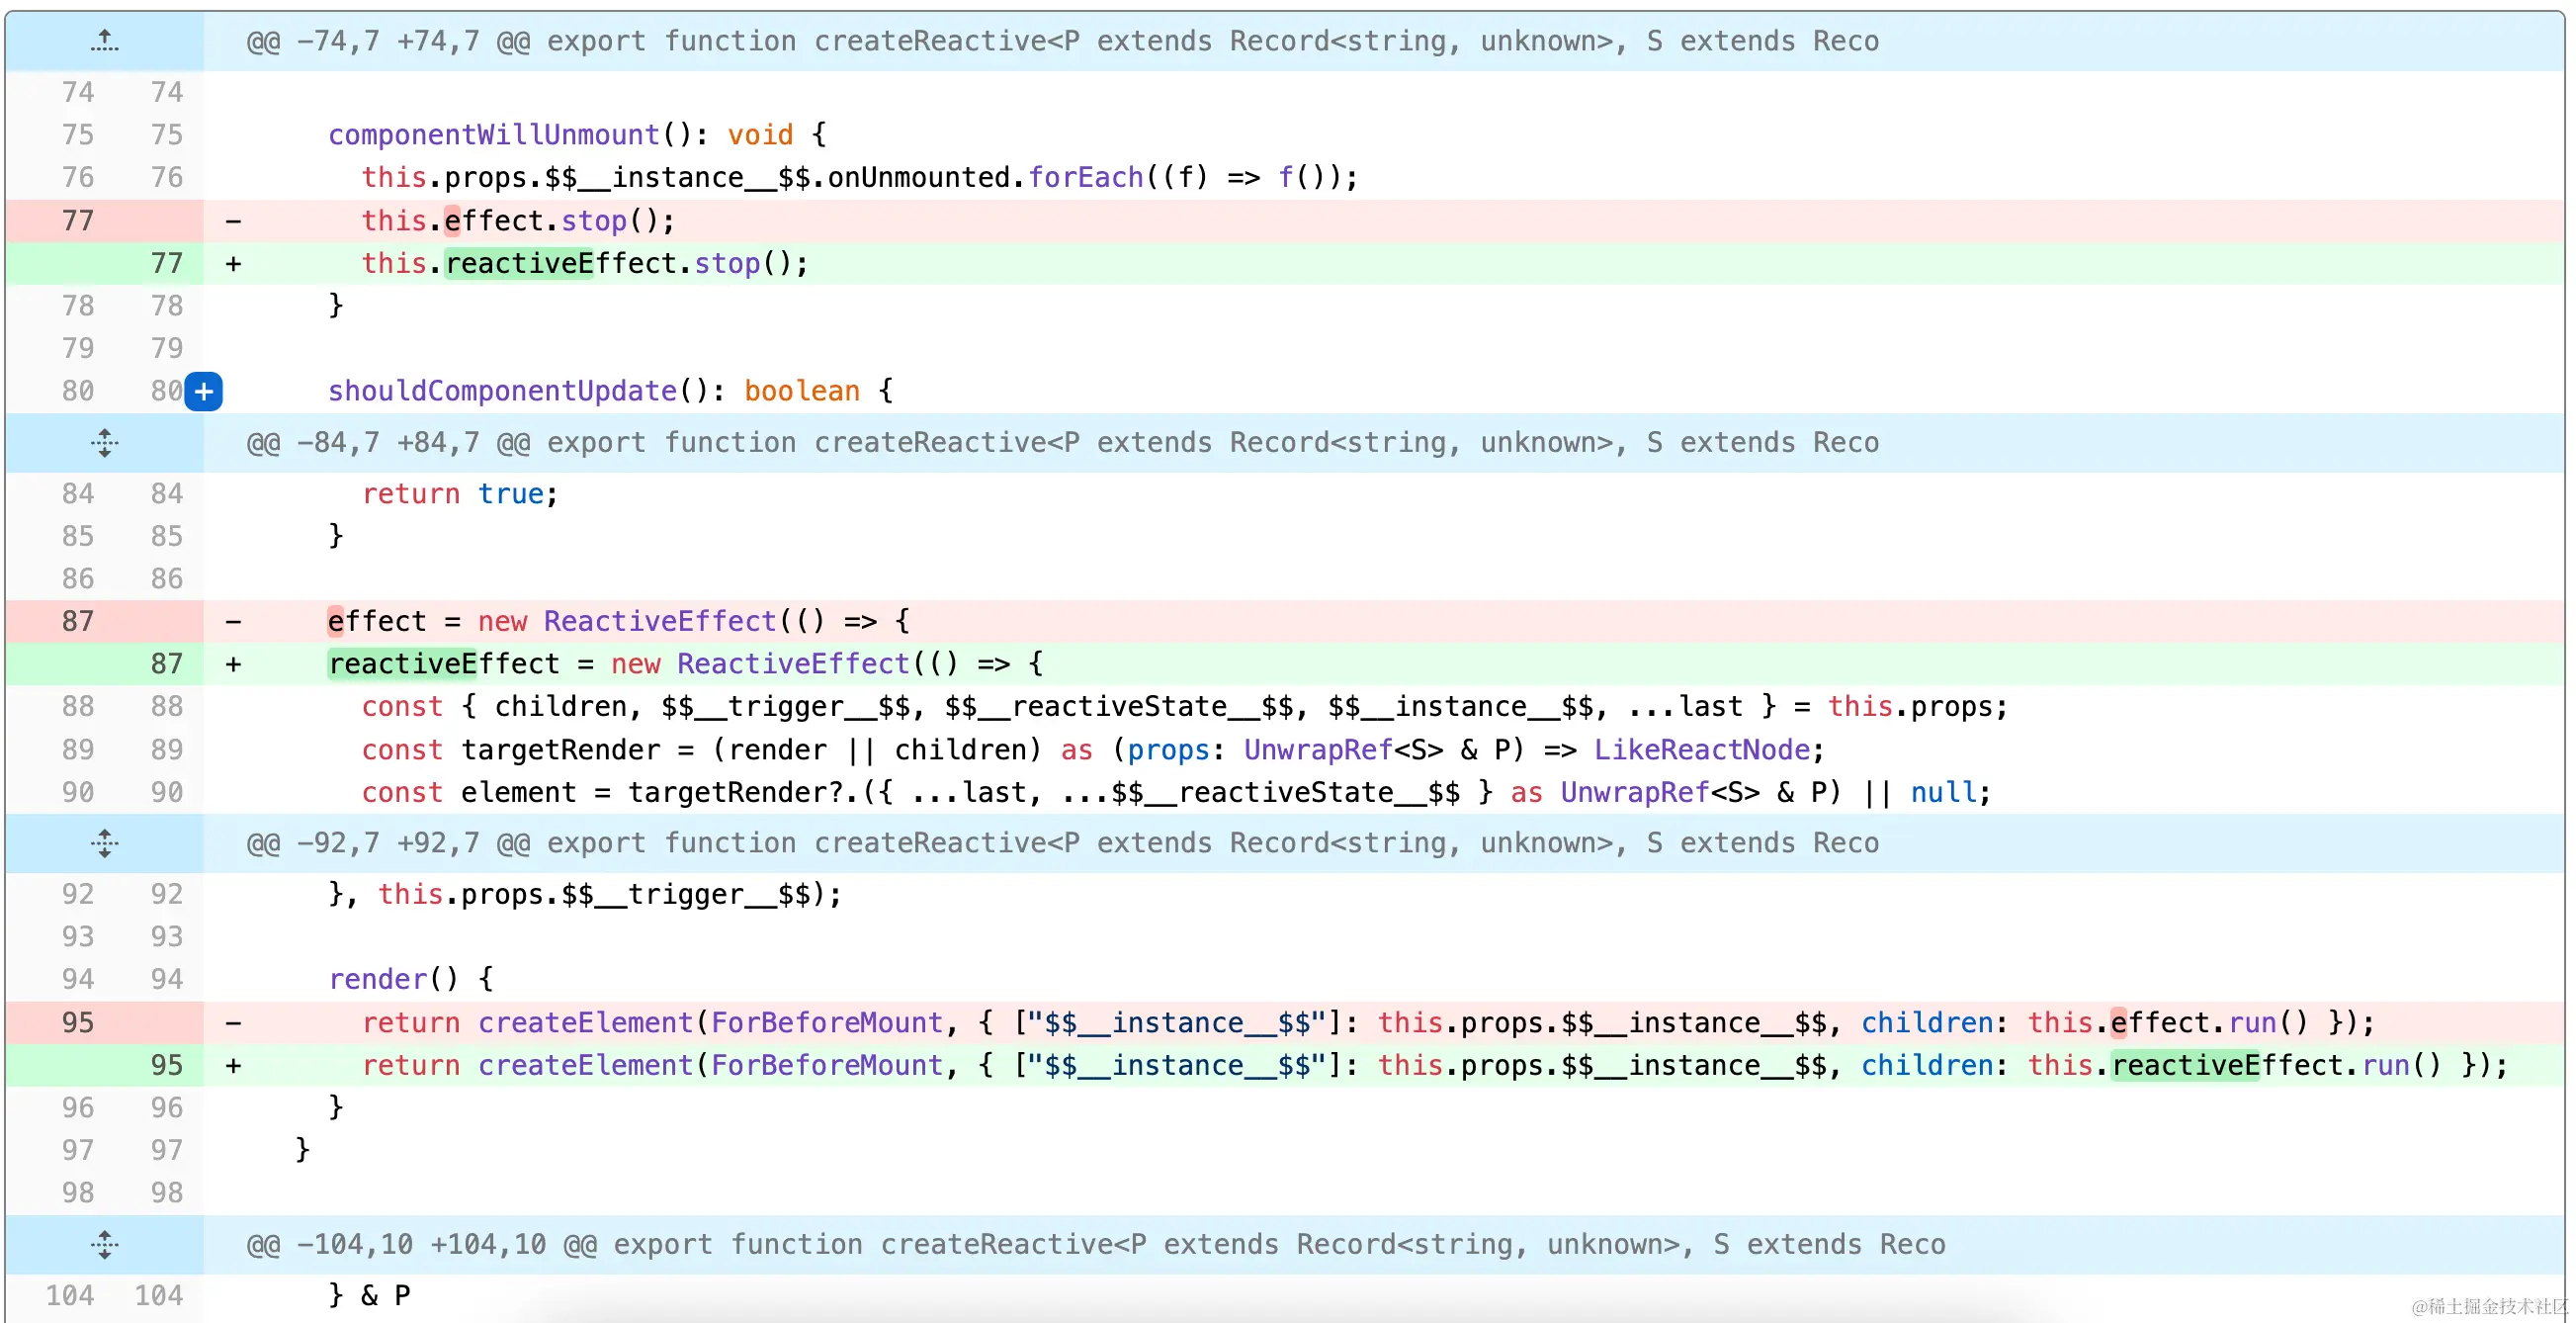Click line number 104 at the bottom

pyautogui.click(x=71, y=1294)
